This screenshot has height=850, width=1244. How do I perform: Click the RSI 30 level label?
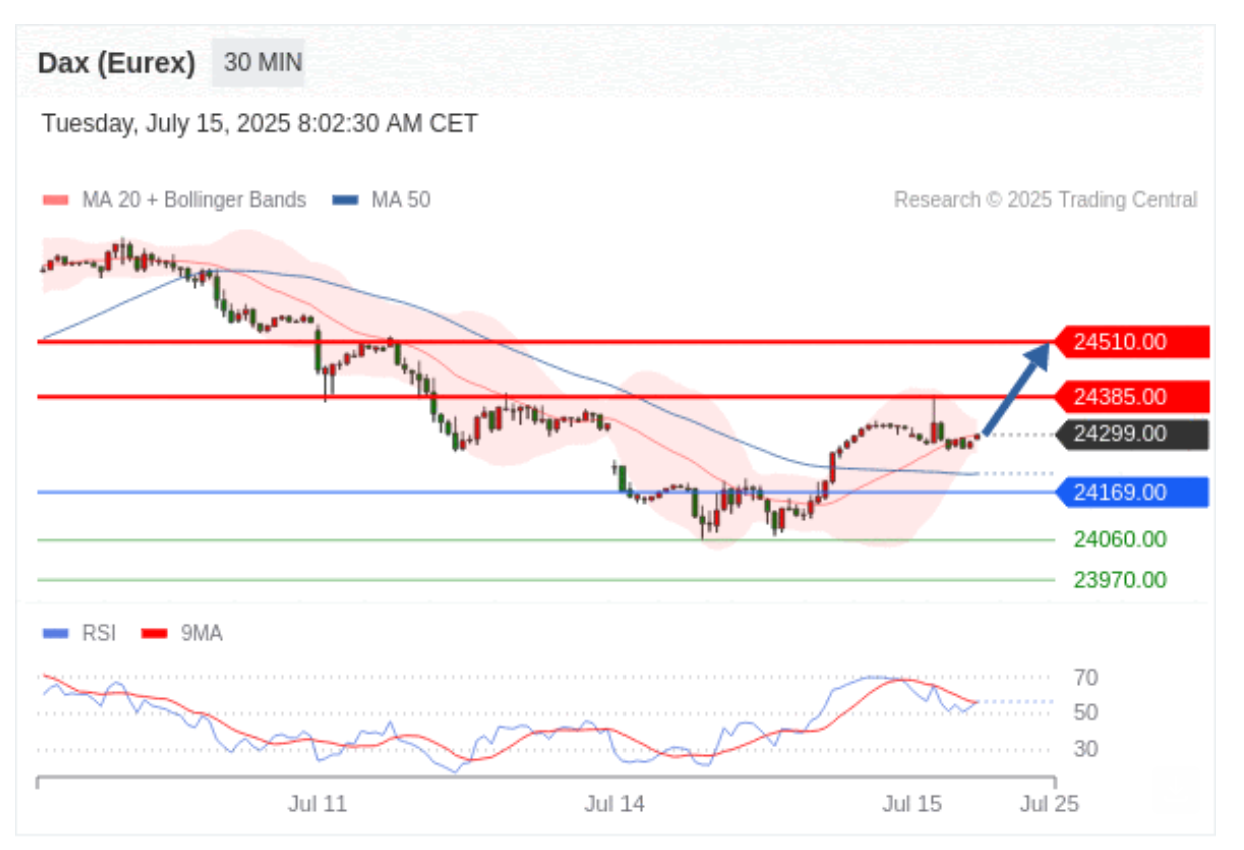[x=1086, y=749]
